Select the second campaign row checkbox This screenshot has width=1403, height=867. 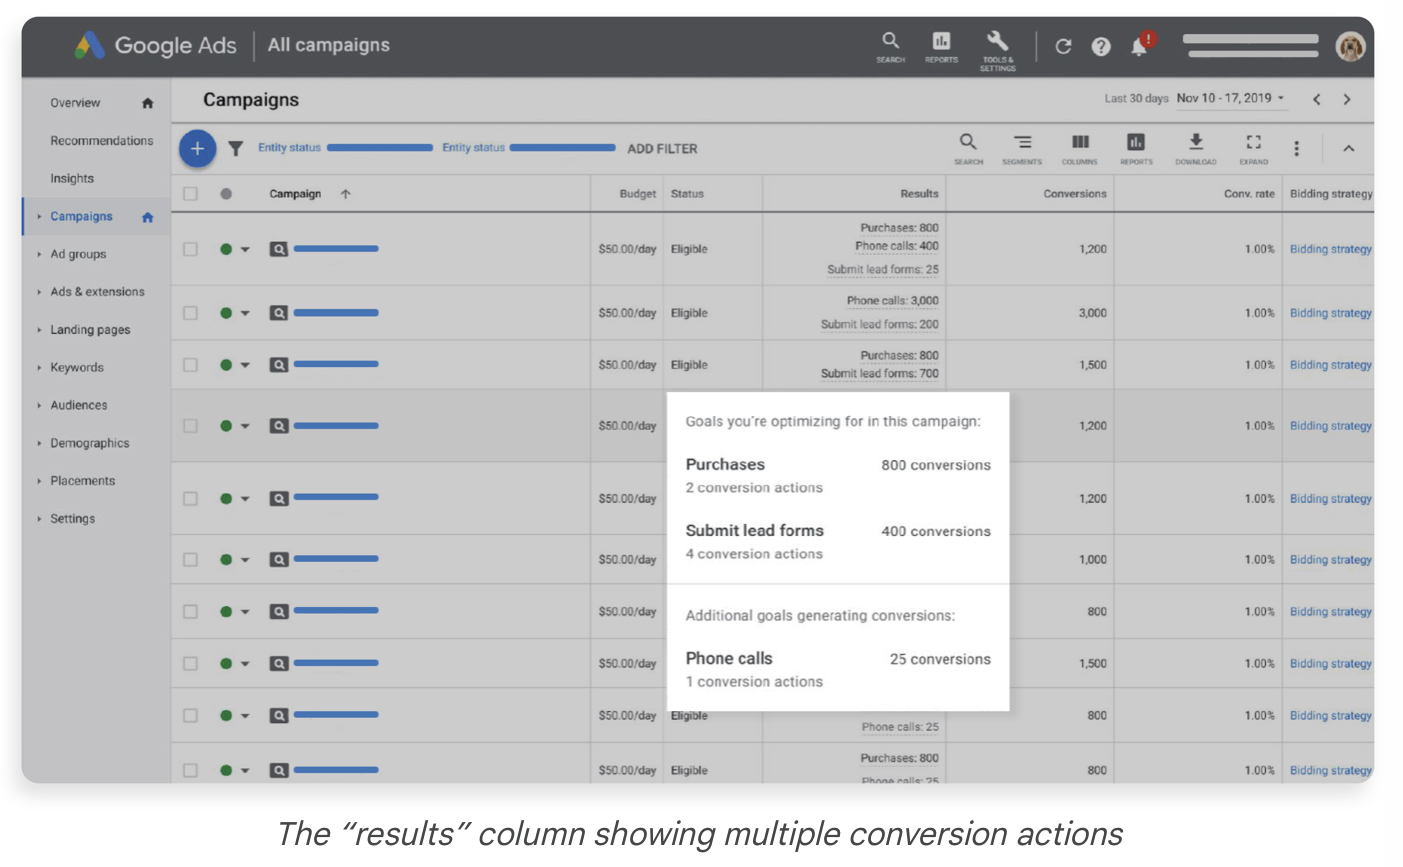tap(190, 313)
